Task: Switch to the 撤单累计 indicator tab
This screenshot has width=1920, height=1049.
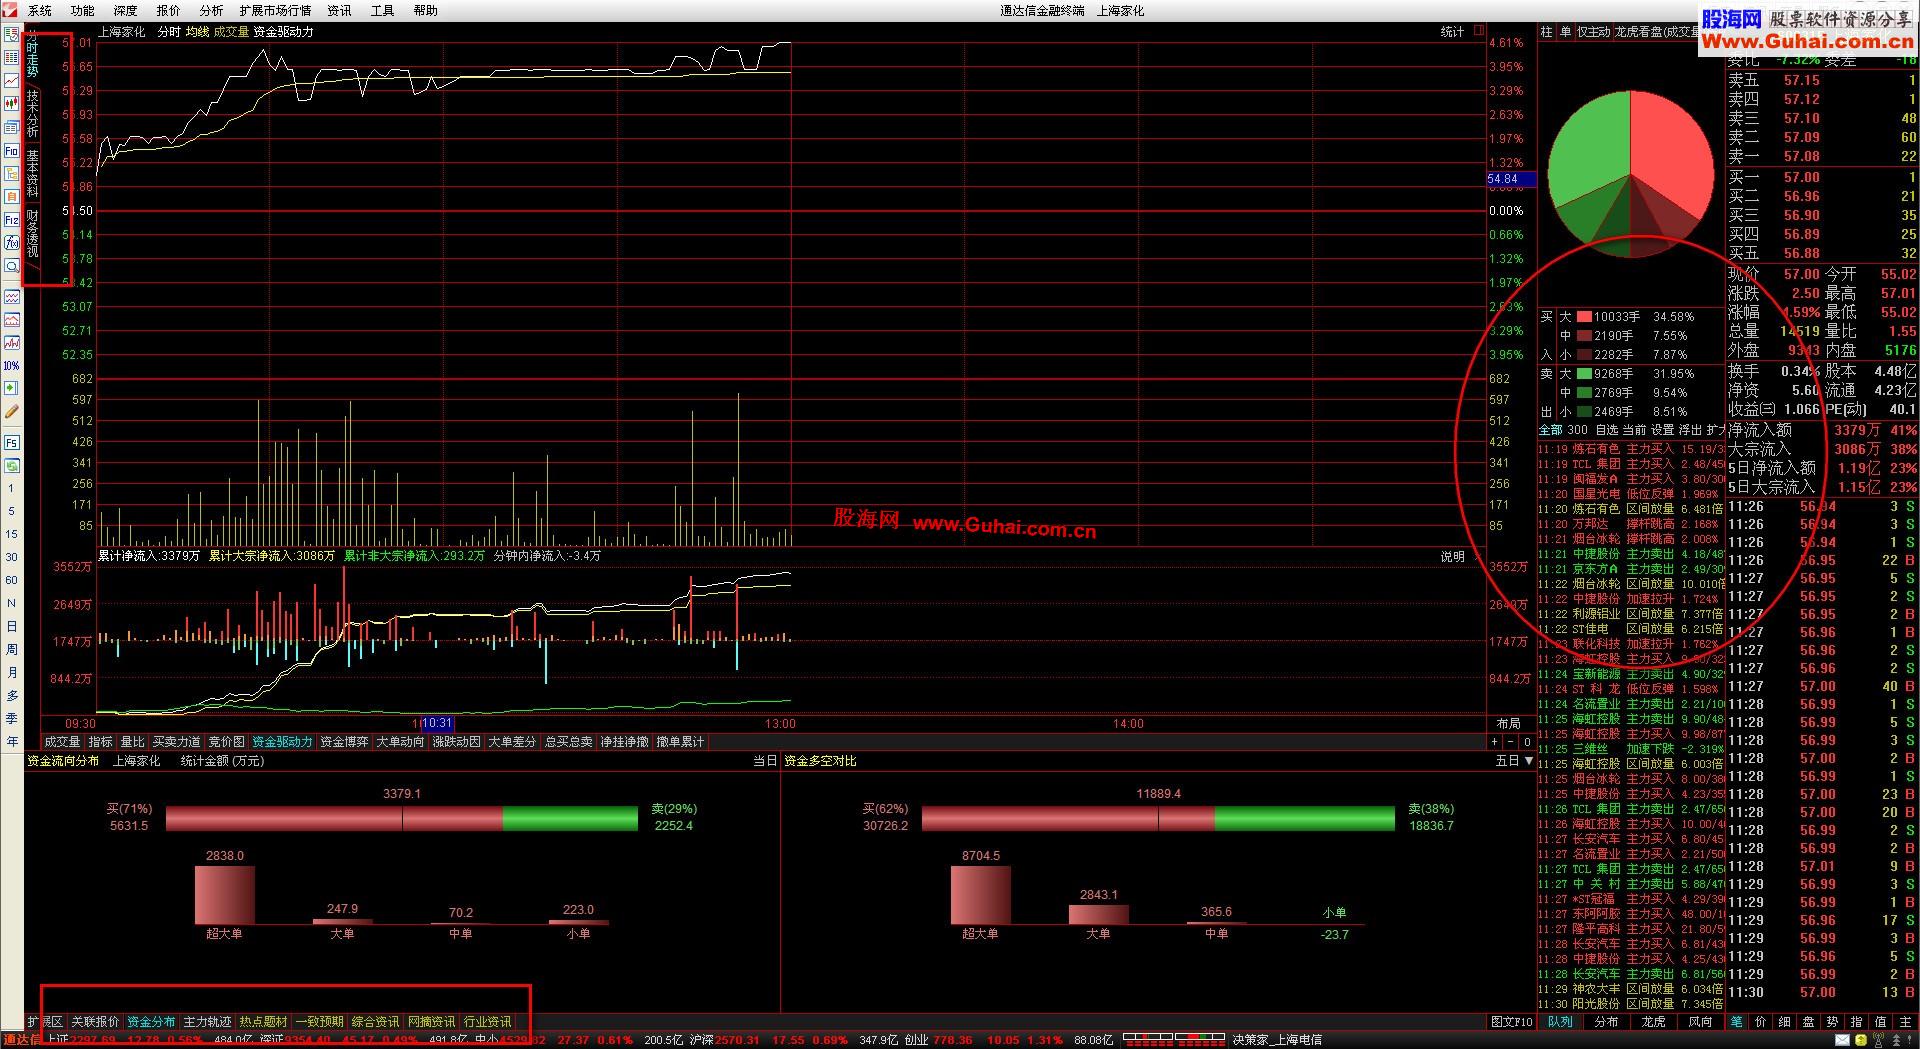Action: tap(680, 742)
